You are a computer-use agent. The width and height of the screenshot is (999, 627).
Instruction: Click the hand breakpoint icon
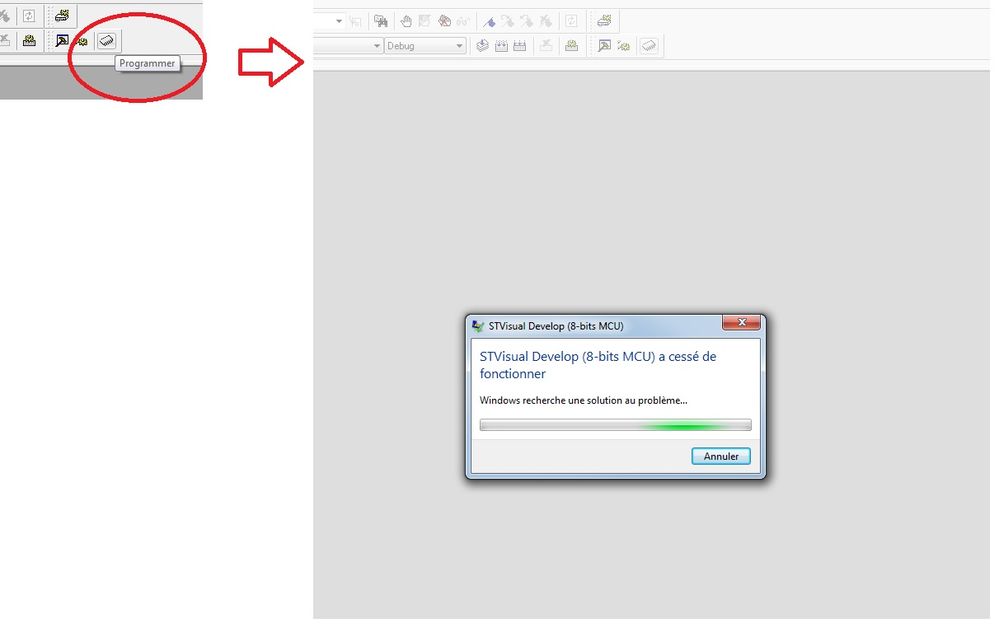click(406, 21)
